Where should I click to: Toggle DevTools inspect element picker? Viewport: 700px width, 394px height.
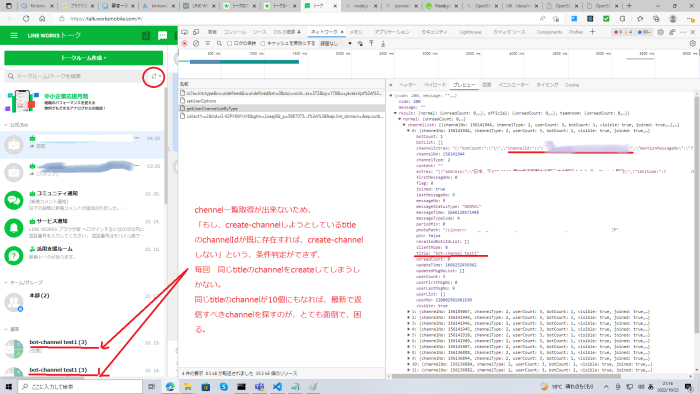[184, 32]
